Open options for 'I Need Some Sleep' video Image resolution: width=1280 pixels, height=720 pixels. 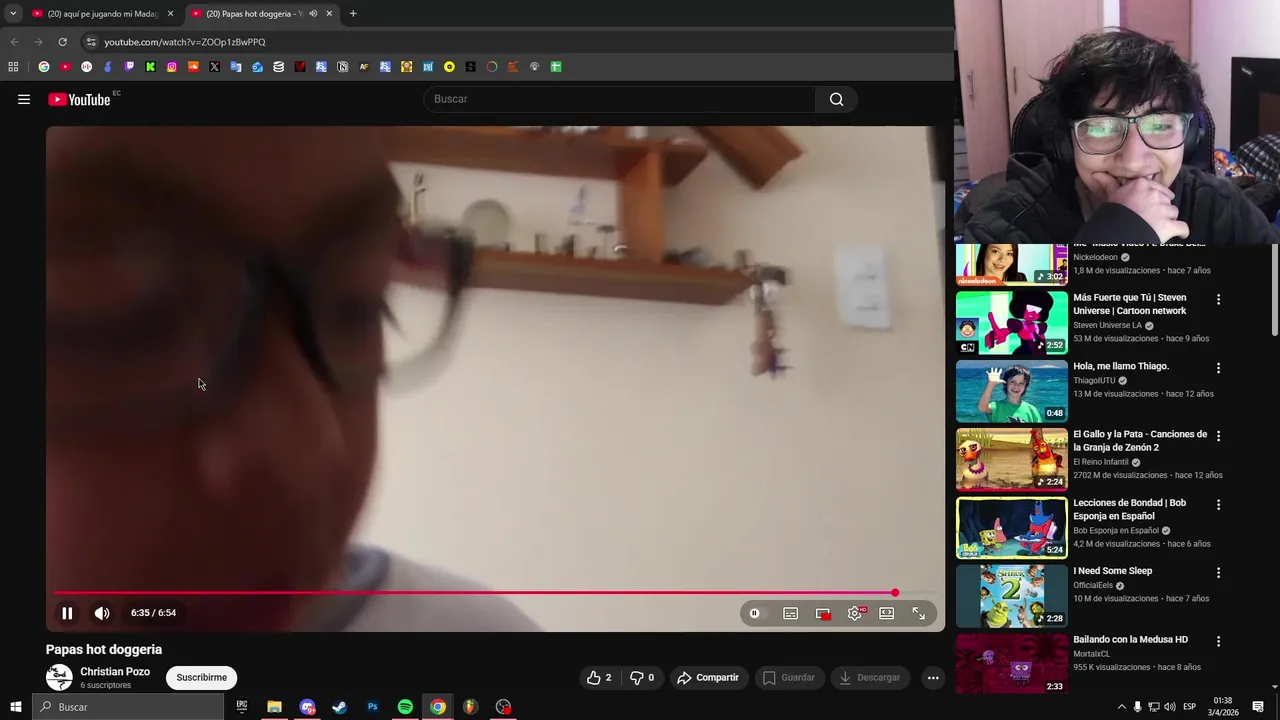coord(1218,573)
